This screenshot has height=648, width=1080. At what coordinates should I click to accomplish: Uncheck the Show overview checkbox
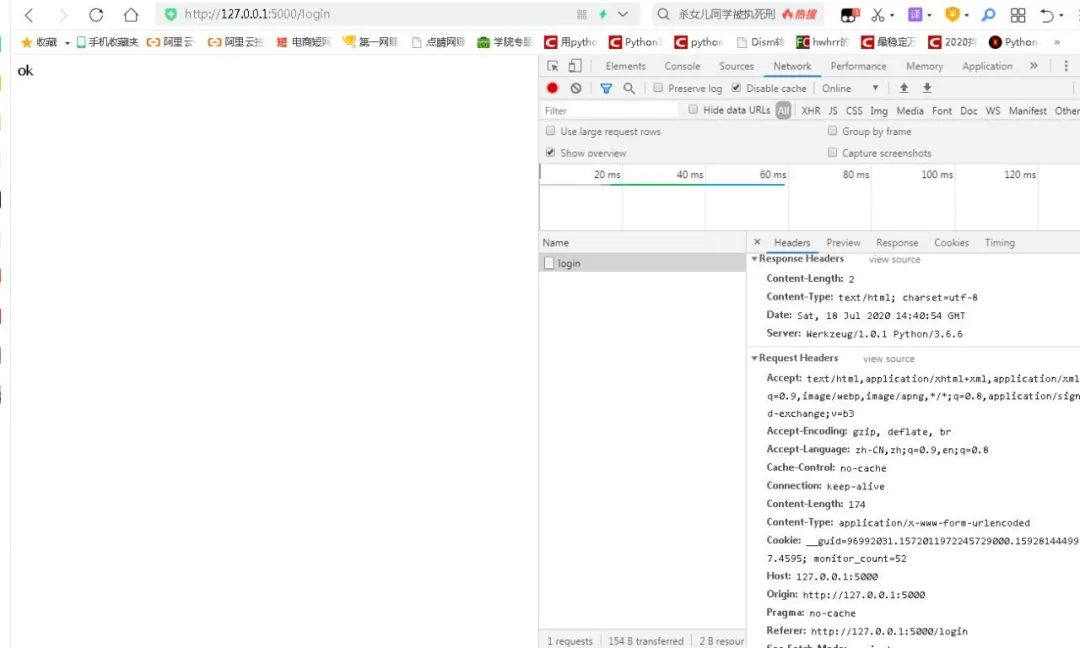pyautogui.click(x=550, y=152)
